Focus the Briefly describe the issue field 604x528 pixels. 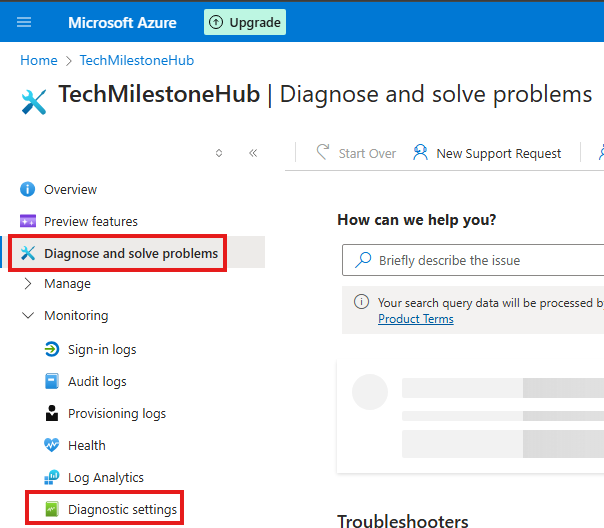473,260
